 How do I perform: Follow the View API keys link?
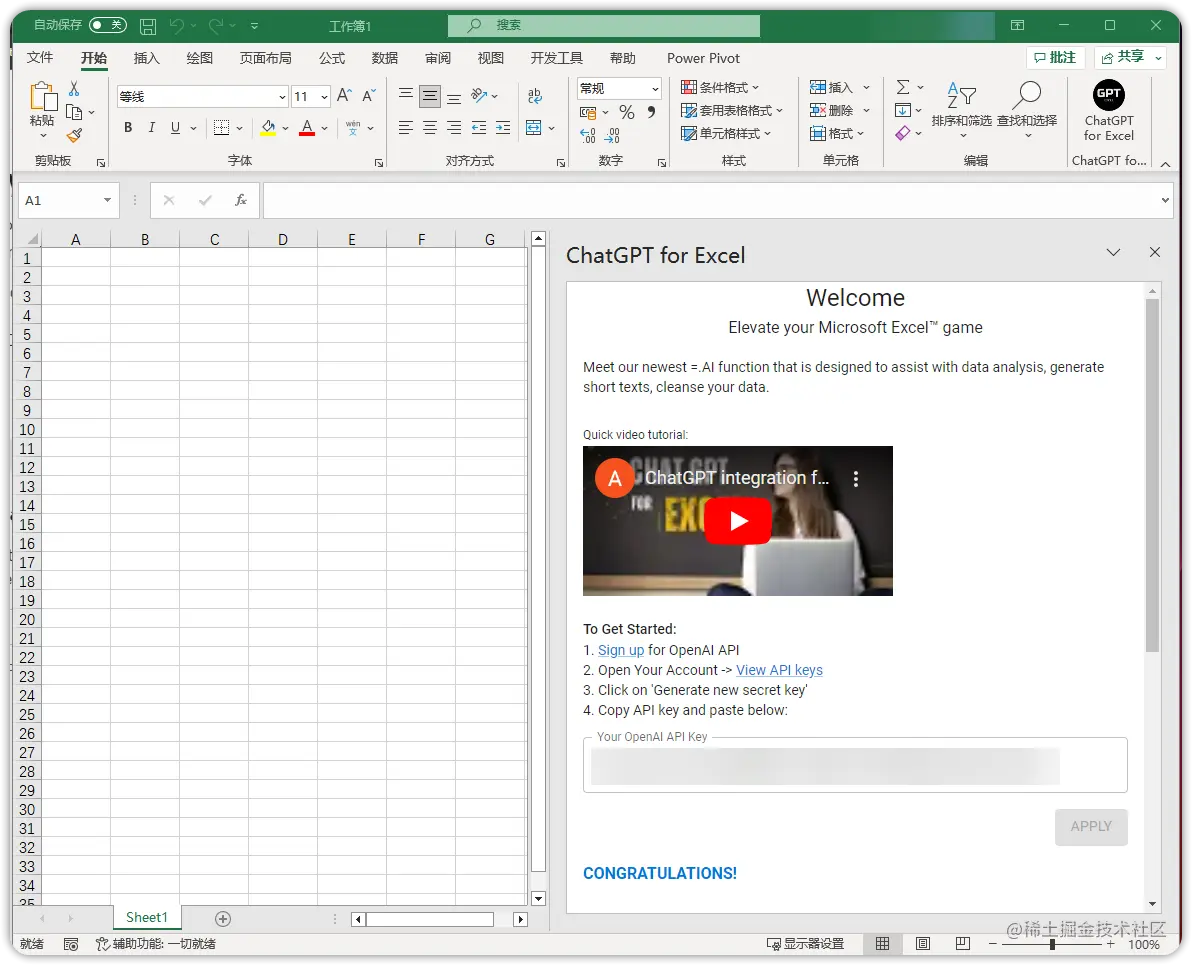(x=779, y=670)
